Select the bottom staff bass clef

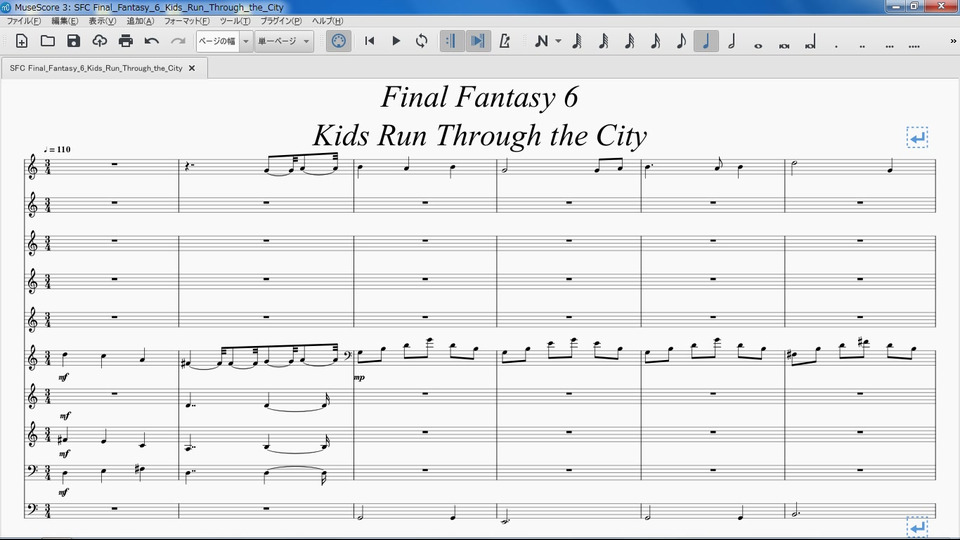(x=31, y=508)
